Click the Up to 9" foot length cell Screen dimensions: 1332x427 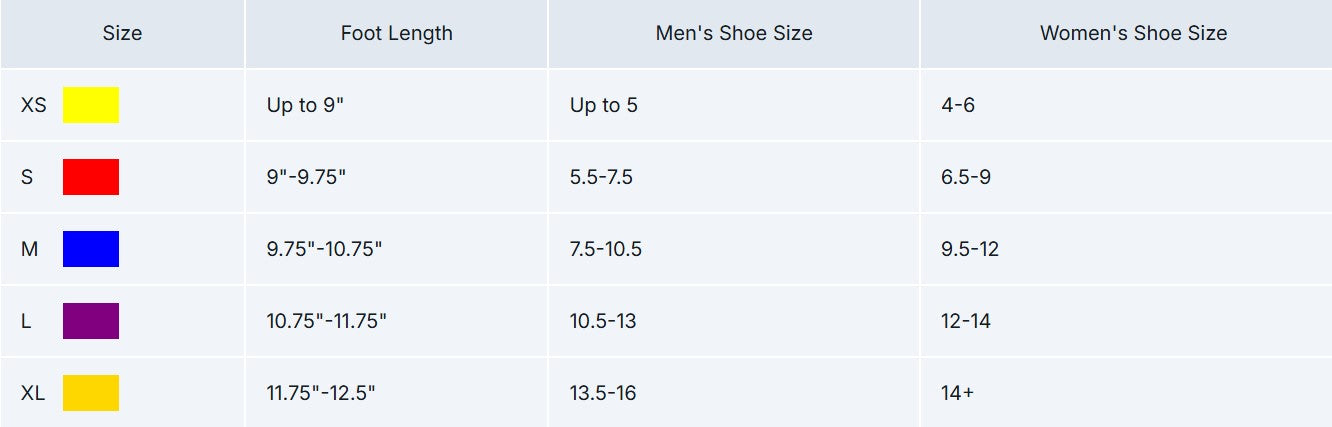305,105
